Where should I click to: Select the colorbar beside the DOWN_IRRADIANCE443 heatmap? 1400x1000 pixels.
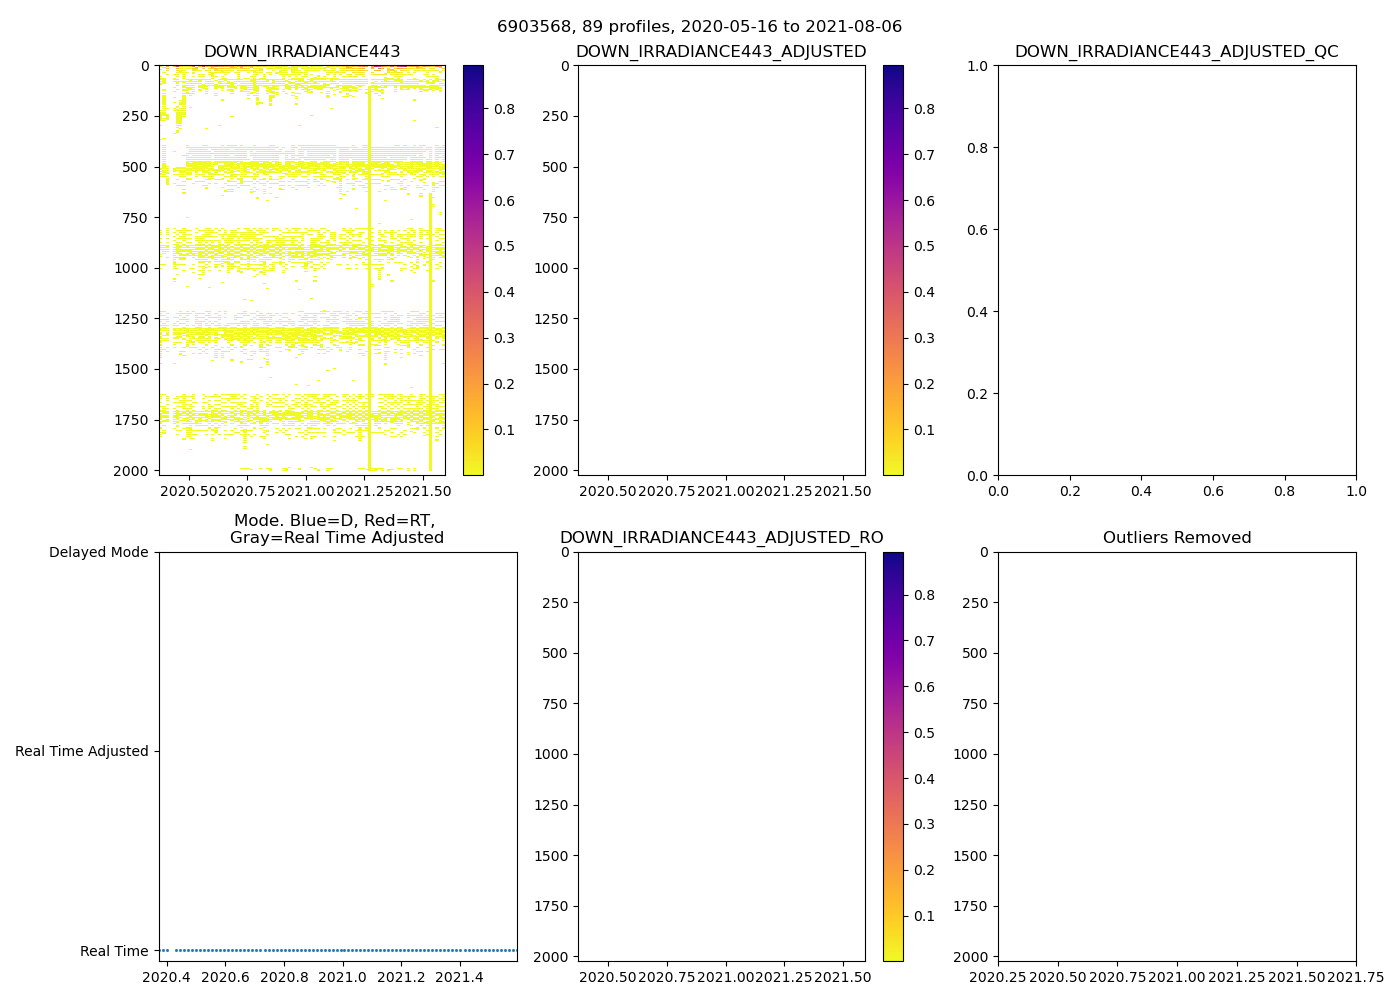coord(473,270)
